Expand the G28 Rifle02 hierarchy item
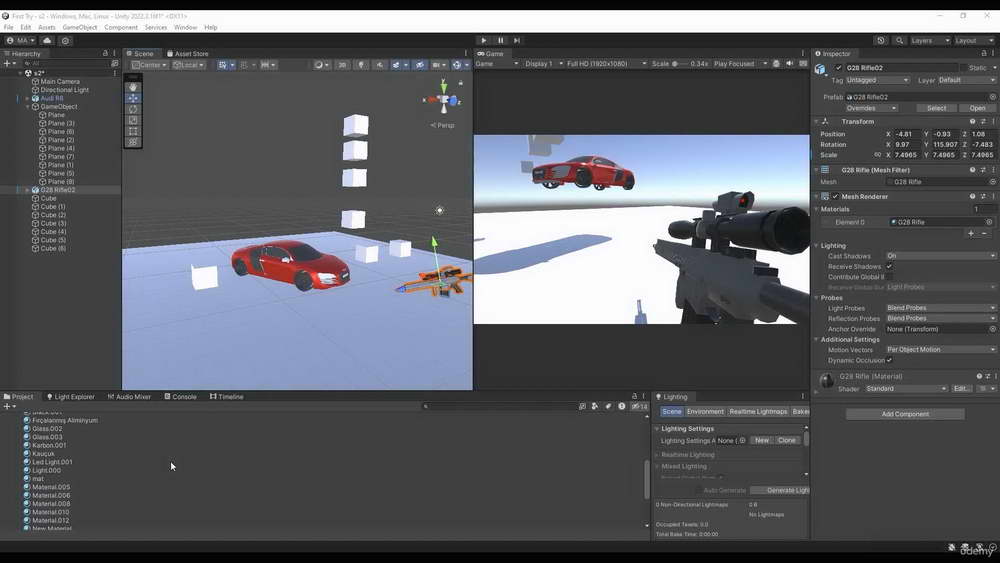 click(x=27, y=190)
